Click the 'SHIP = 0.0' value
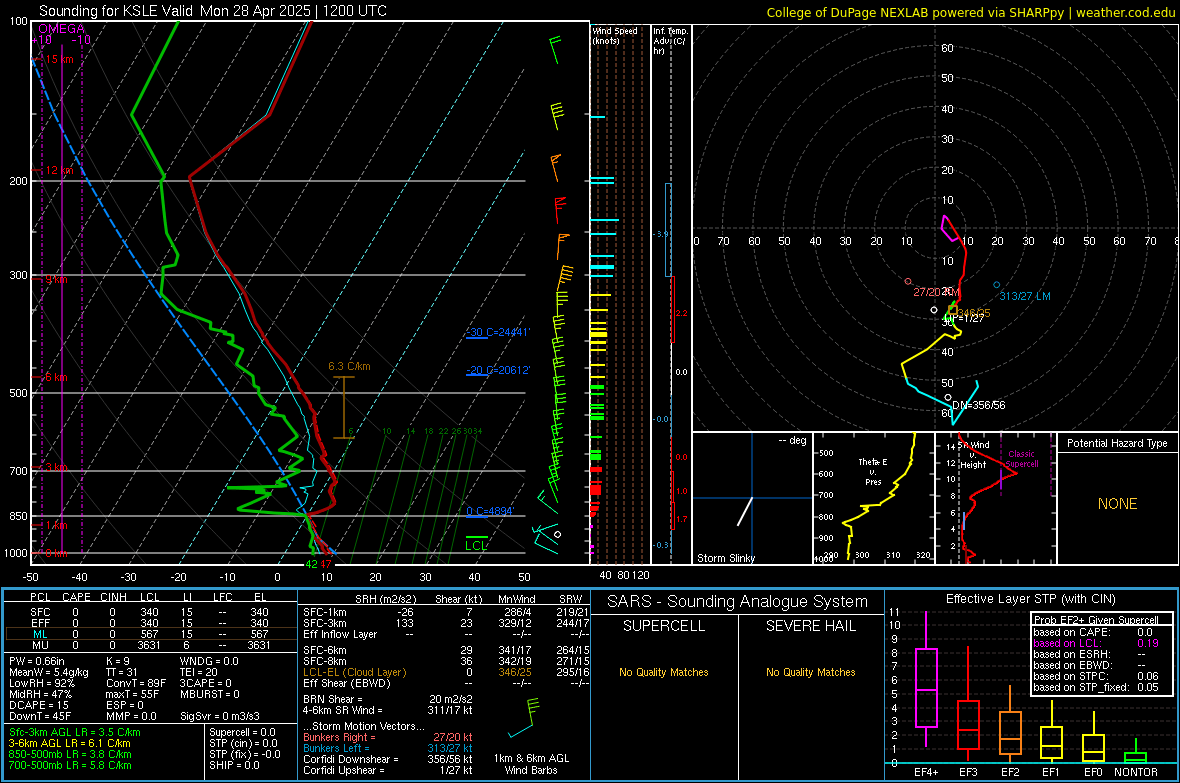 tap(234, 765)
